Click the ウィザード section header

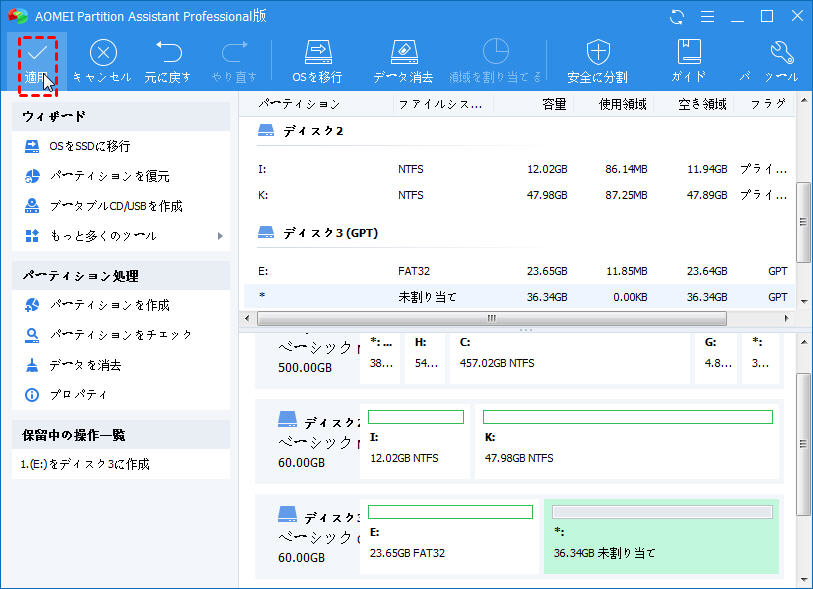[121, 117]
